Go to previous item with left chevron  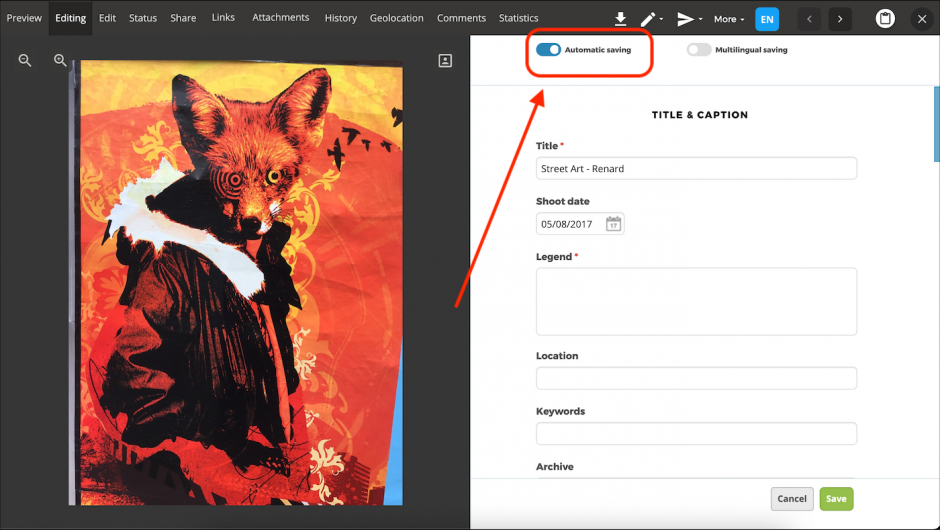click(809, 19)
